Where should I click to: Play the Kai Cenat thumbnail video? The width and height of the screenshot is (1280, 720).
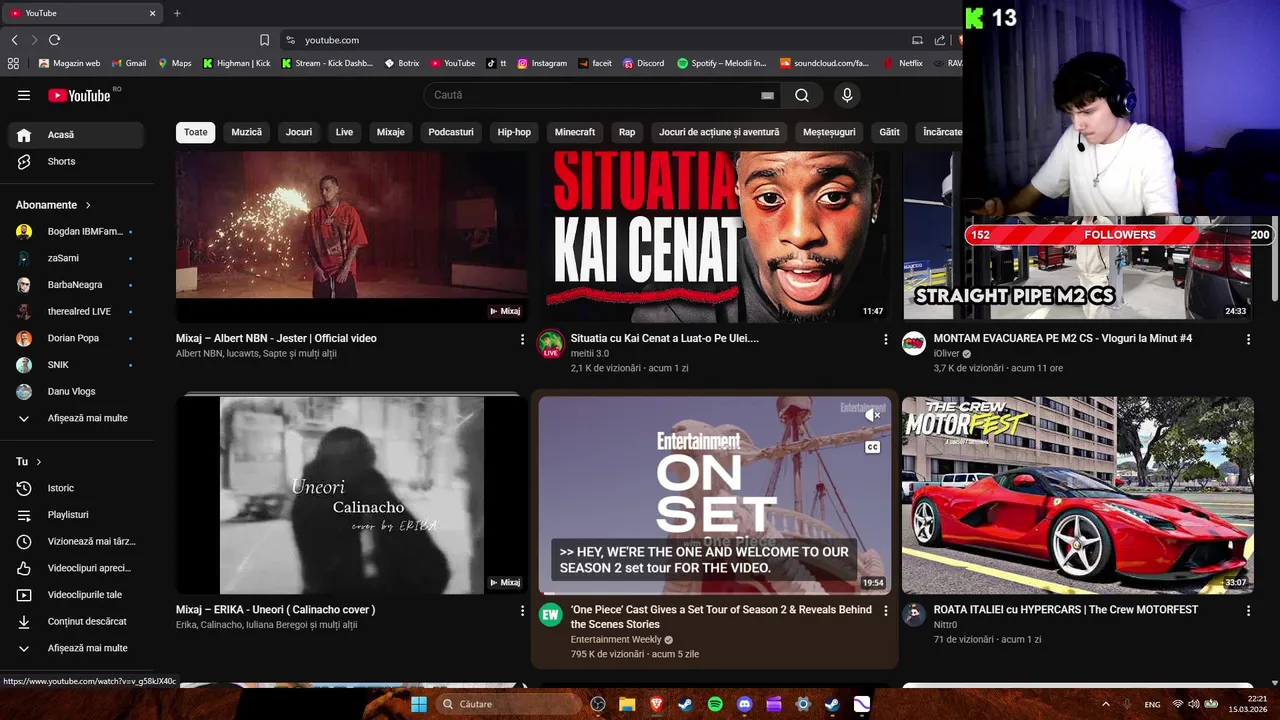(715, 236)
